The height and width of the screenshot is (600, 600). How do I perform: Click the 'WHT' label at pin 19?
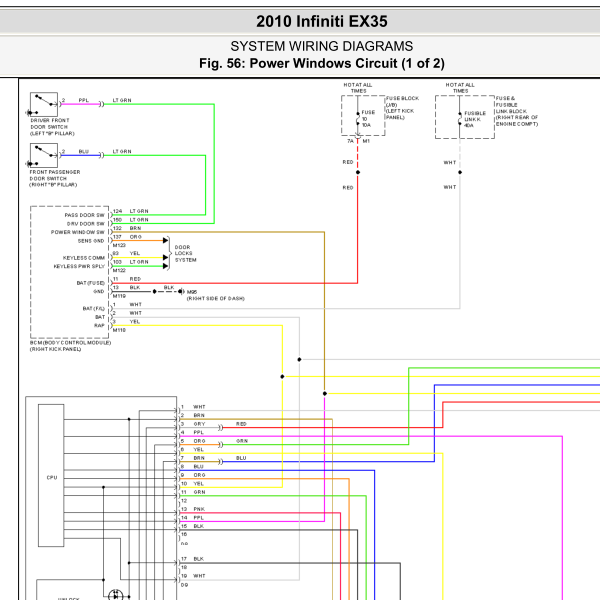[199, 576]
